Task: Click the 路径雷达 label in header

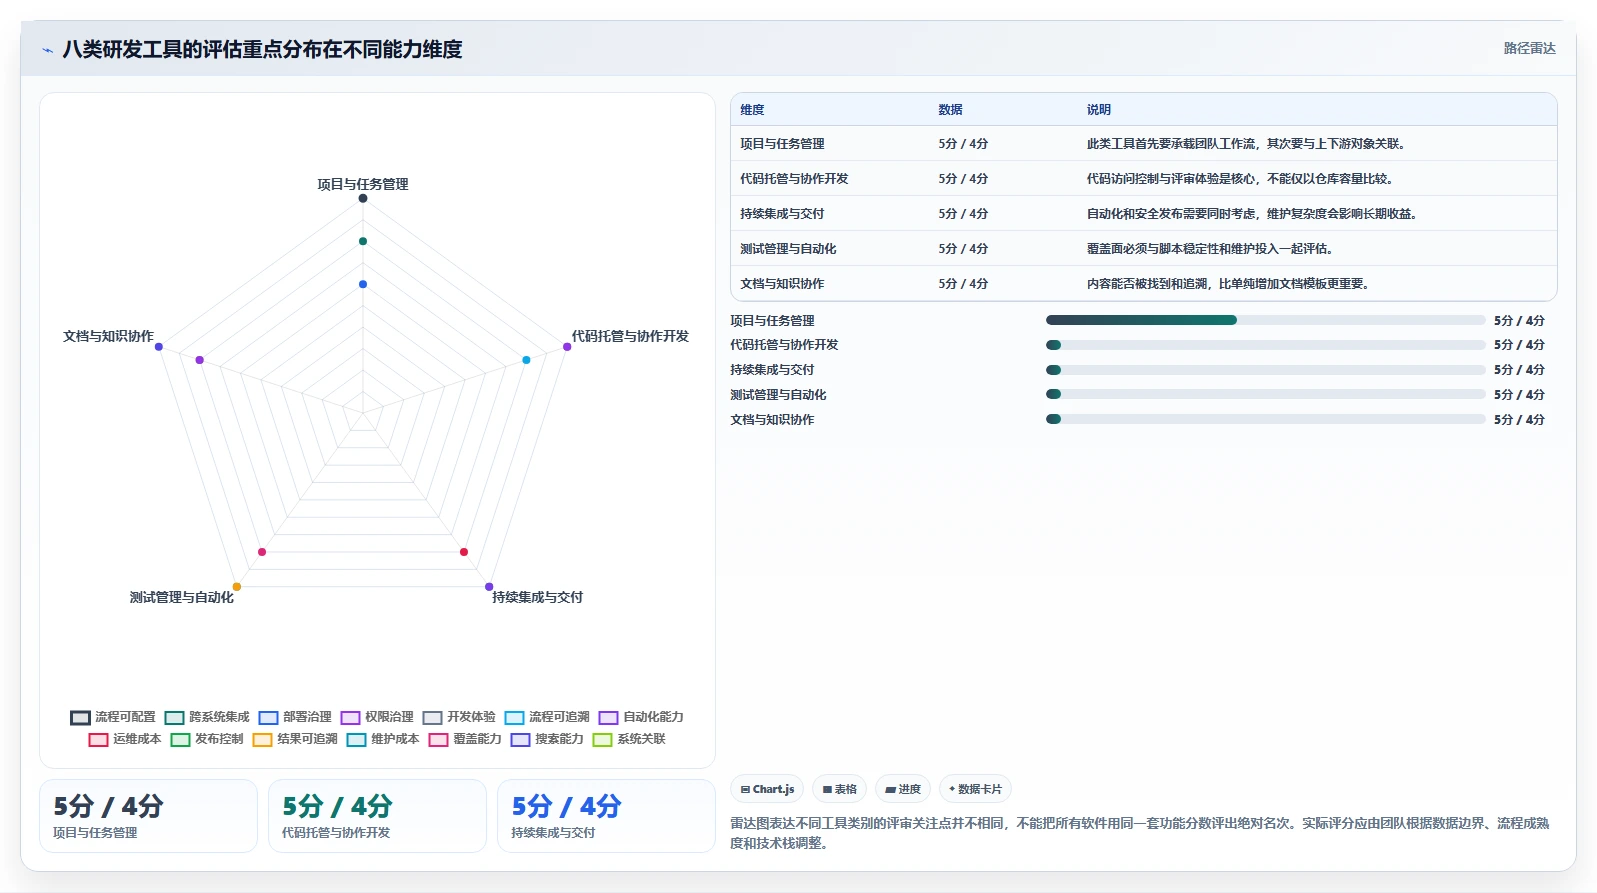Action: click(1530, 48)
